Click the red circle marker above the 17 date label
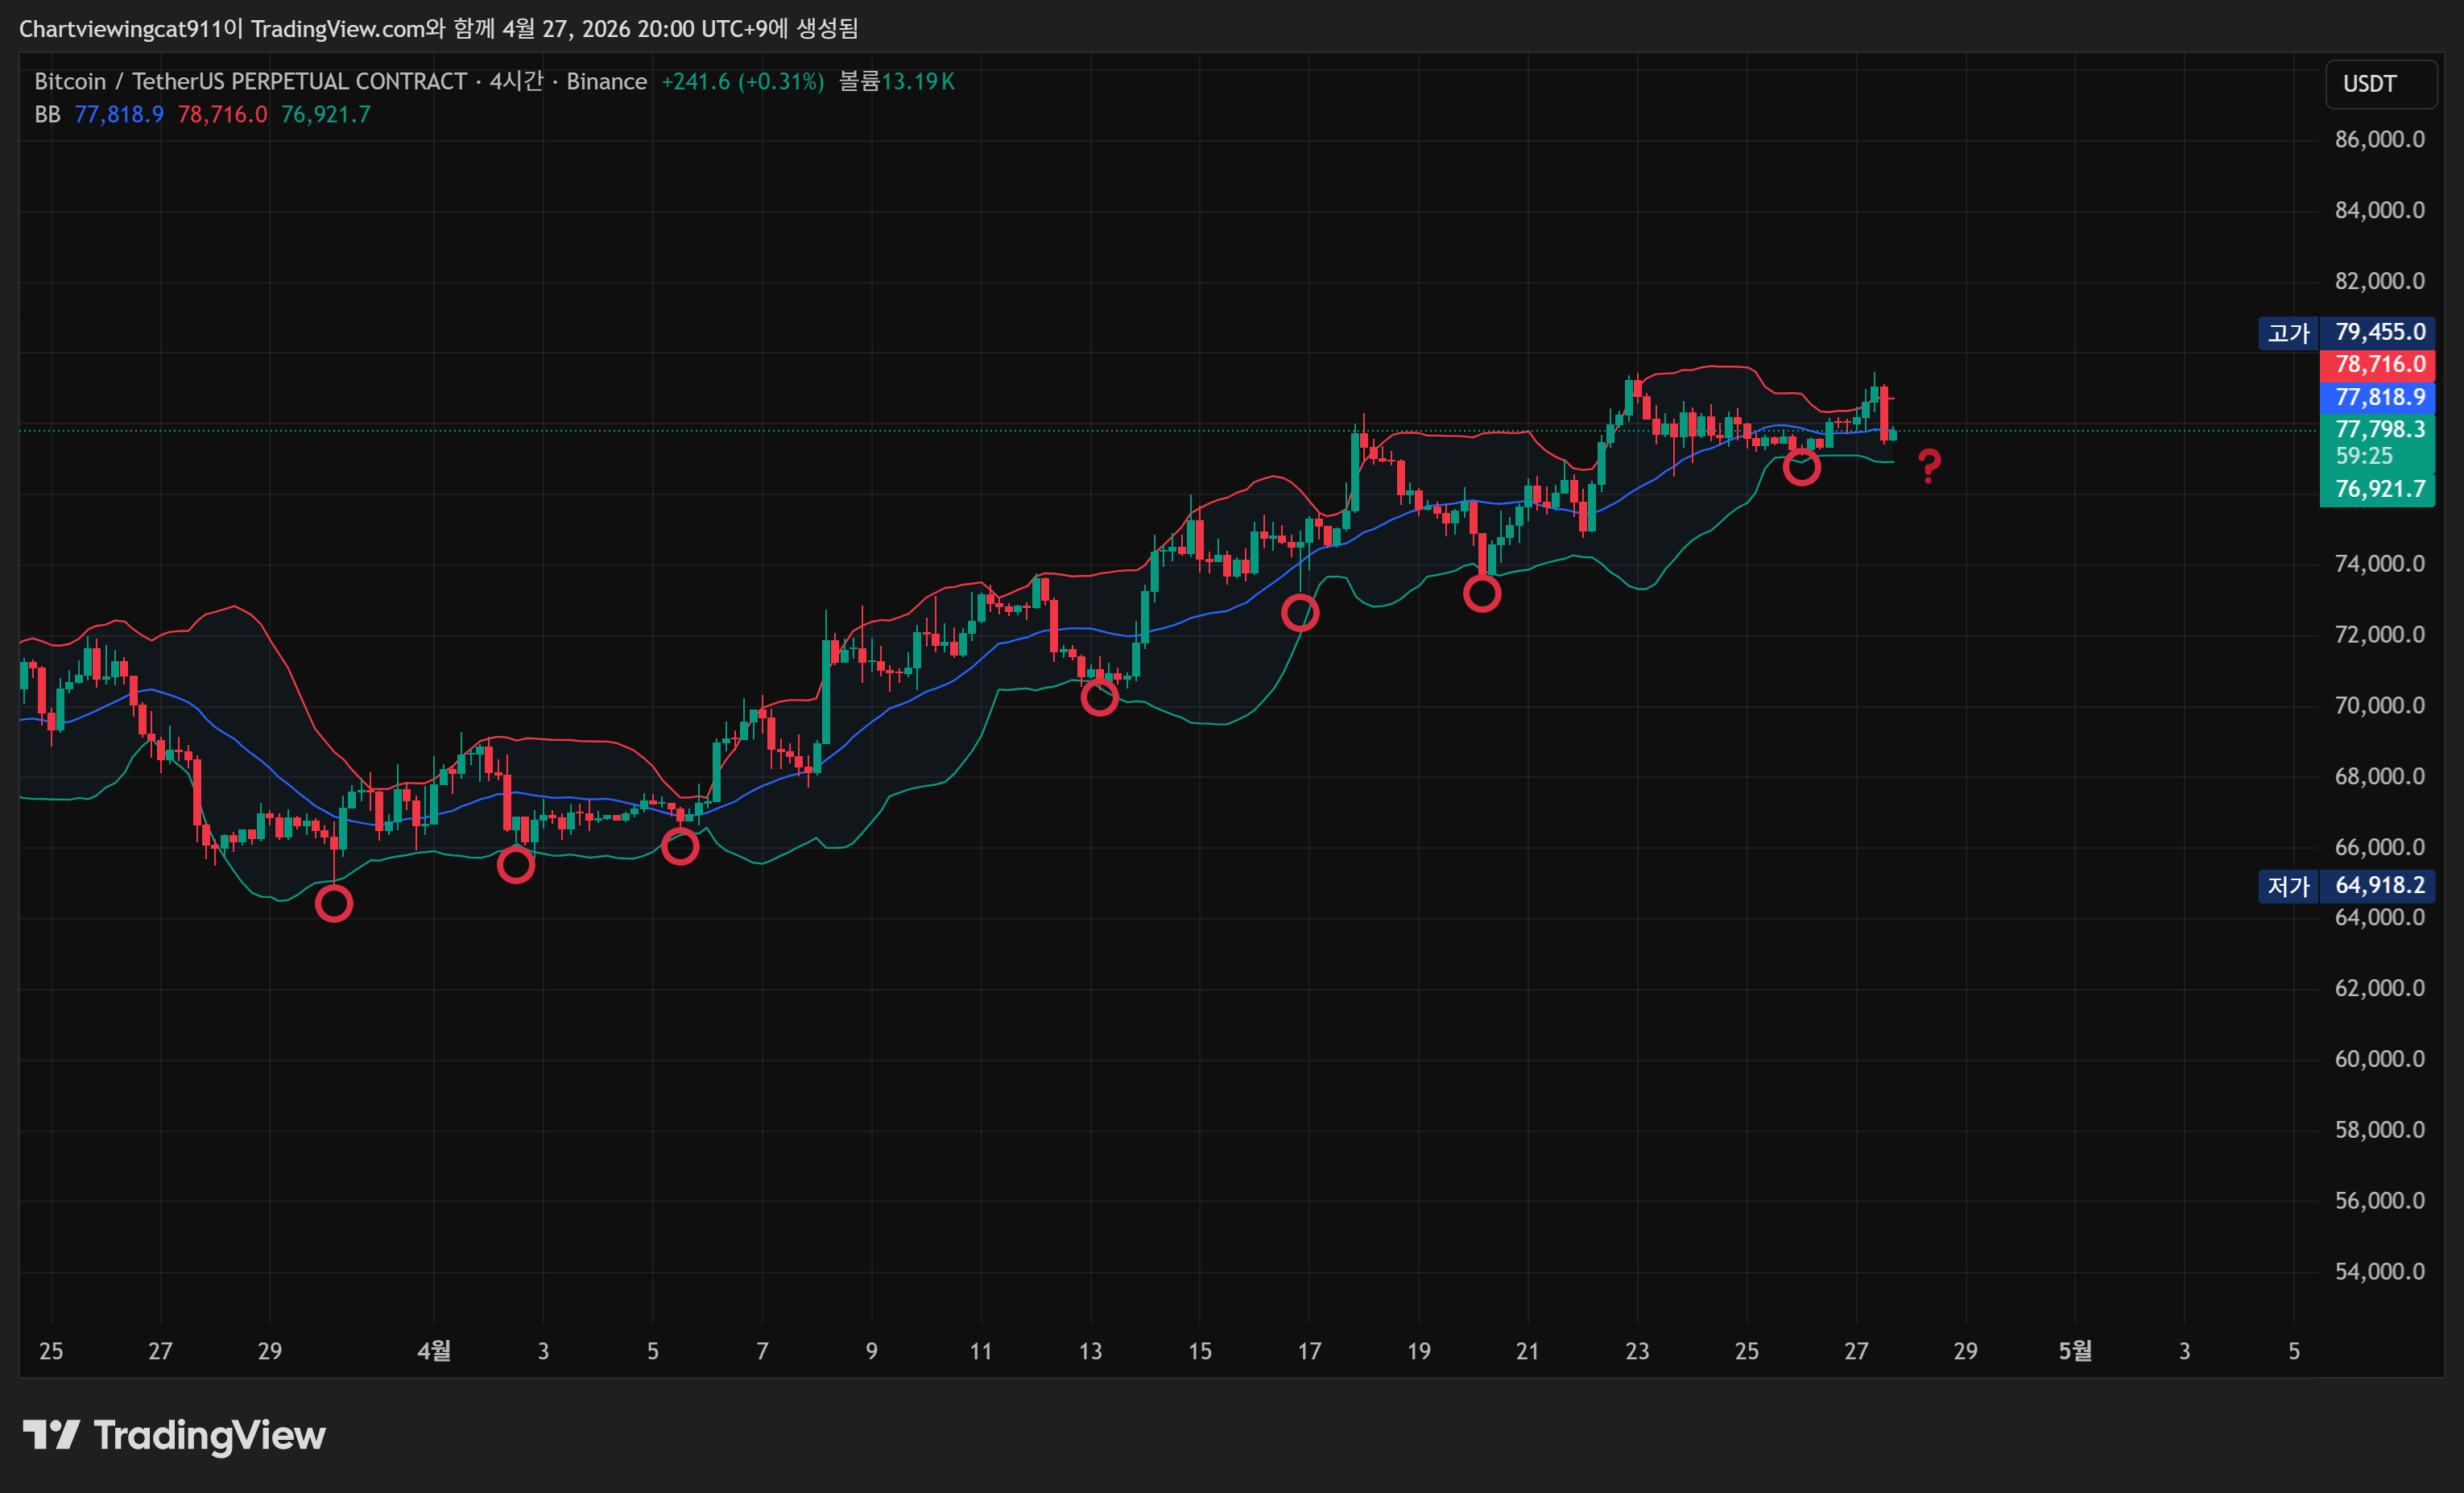The height and width of the screenshot is (1493, 2464). 1300,613
